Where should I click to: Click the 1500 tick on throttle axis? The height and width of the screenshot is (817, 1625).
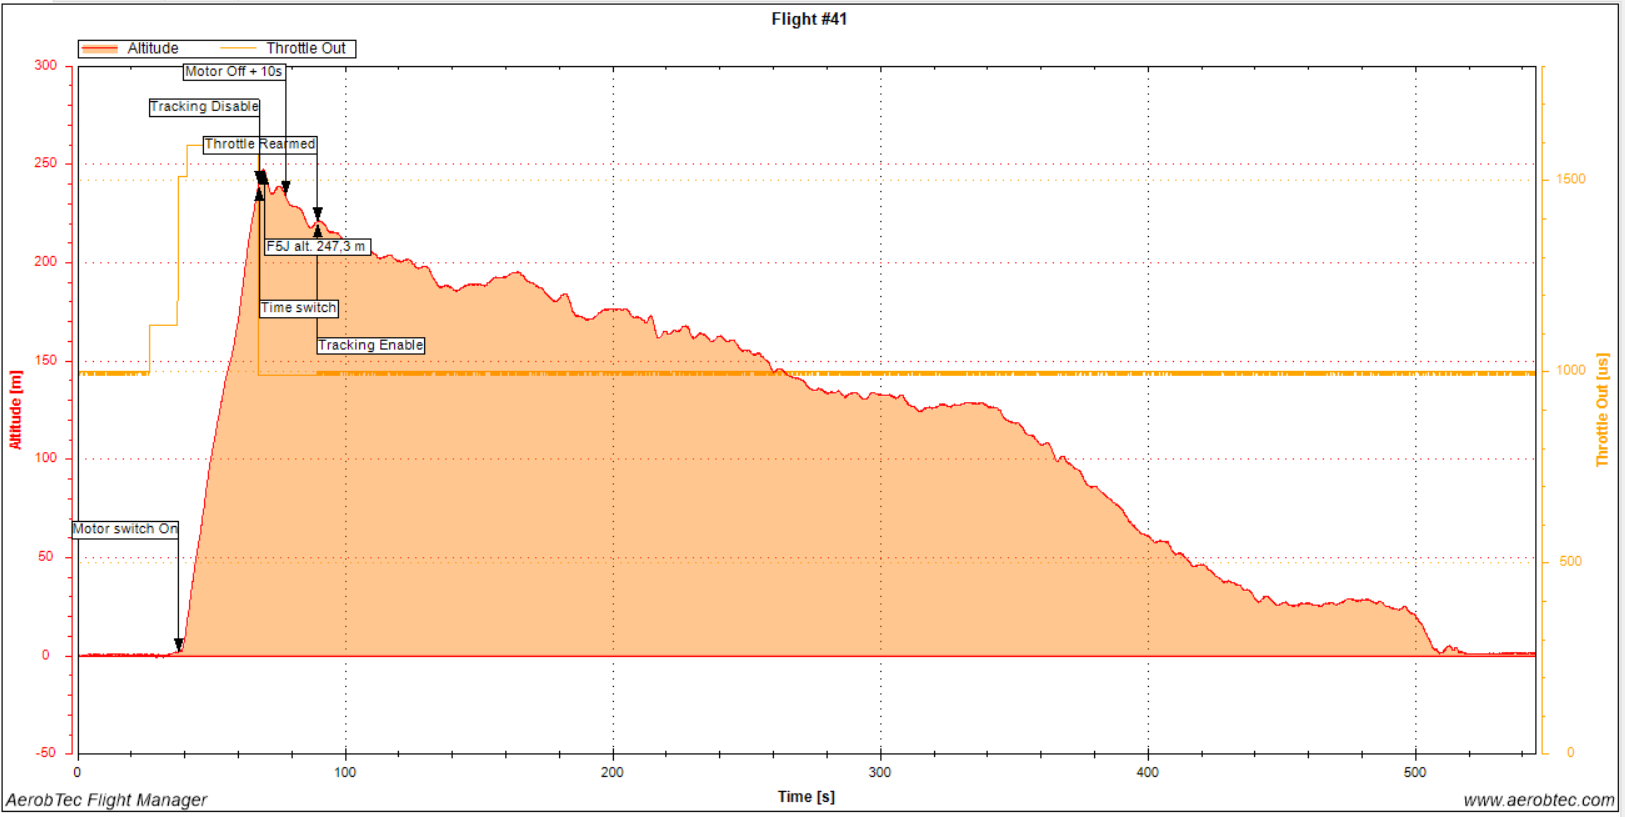tap(1570, 179)
